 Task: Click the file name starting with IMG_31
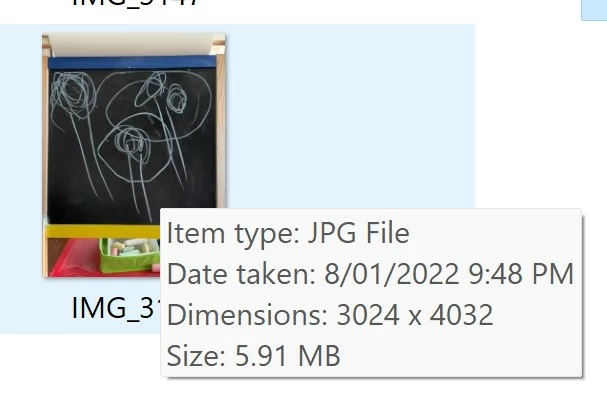(116, 308)
